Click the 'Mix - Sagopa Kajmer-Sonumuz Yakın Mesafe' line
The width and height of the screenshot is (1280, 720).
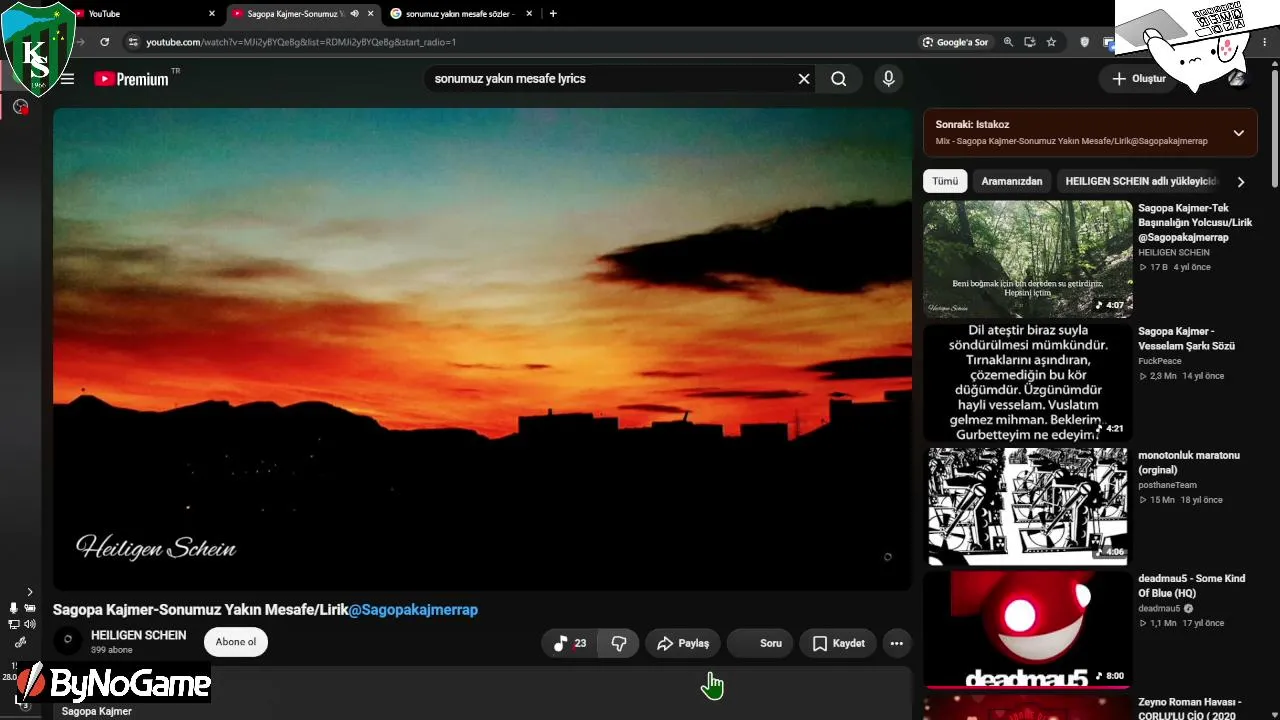point(1072,141)
